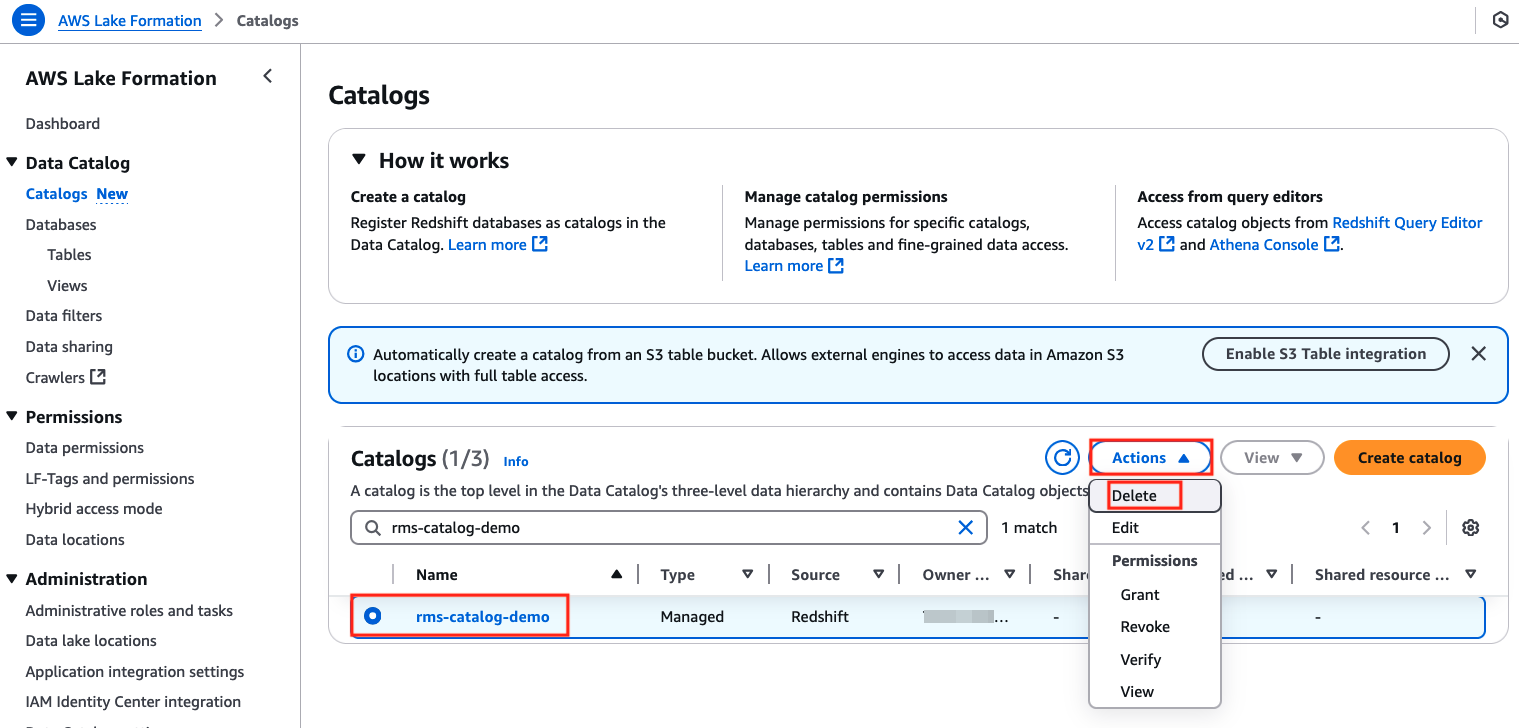Click the Managed type cell
Screen dimensions: 1519x728
692,617
